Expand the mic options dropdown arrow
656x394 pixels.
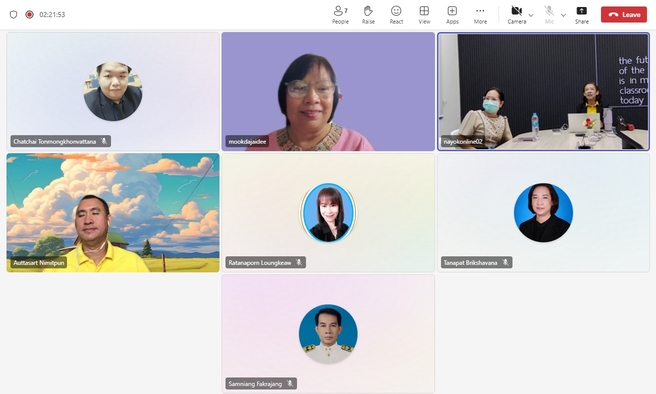(x=564, y=15)
